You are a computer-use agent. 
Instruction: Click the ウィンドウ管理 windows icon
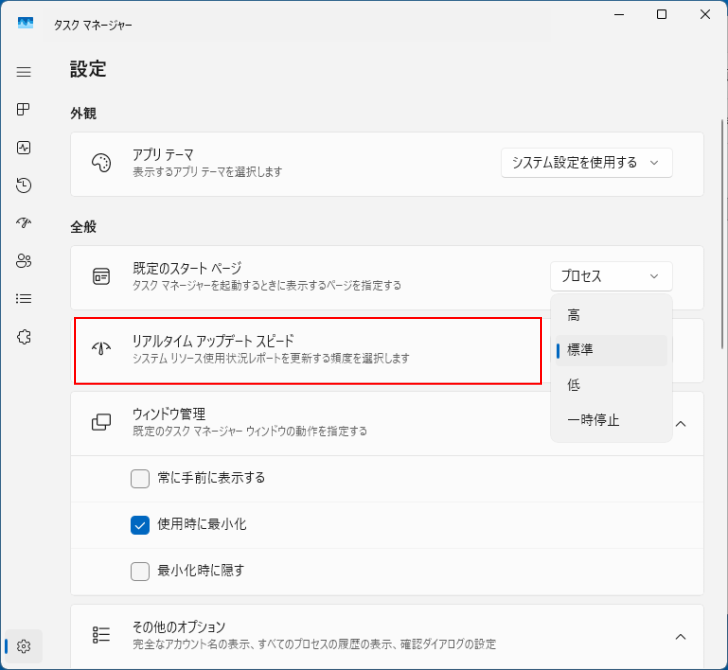[x=101, y=422]
